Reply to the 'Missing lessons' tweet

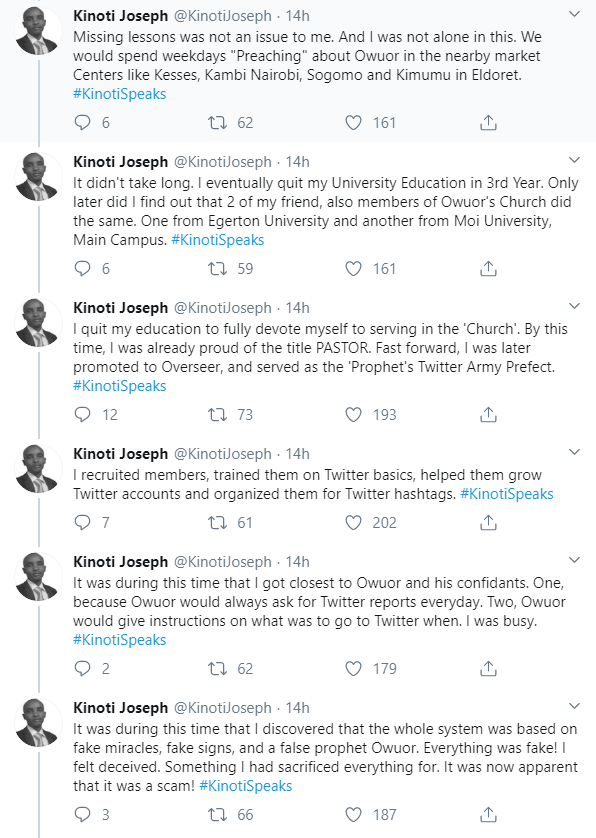pos(82,123)
